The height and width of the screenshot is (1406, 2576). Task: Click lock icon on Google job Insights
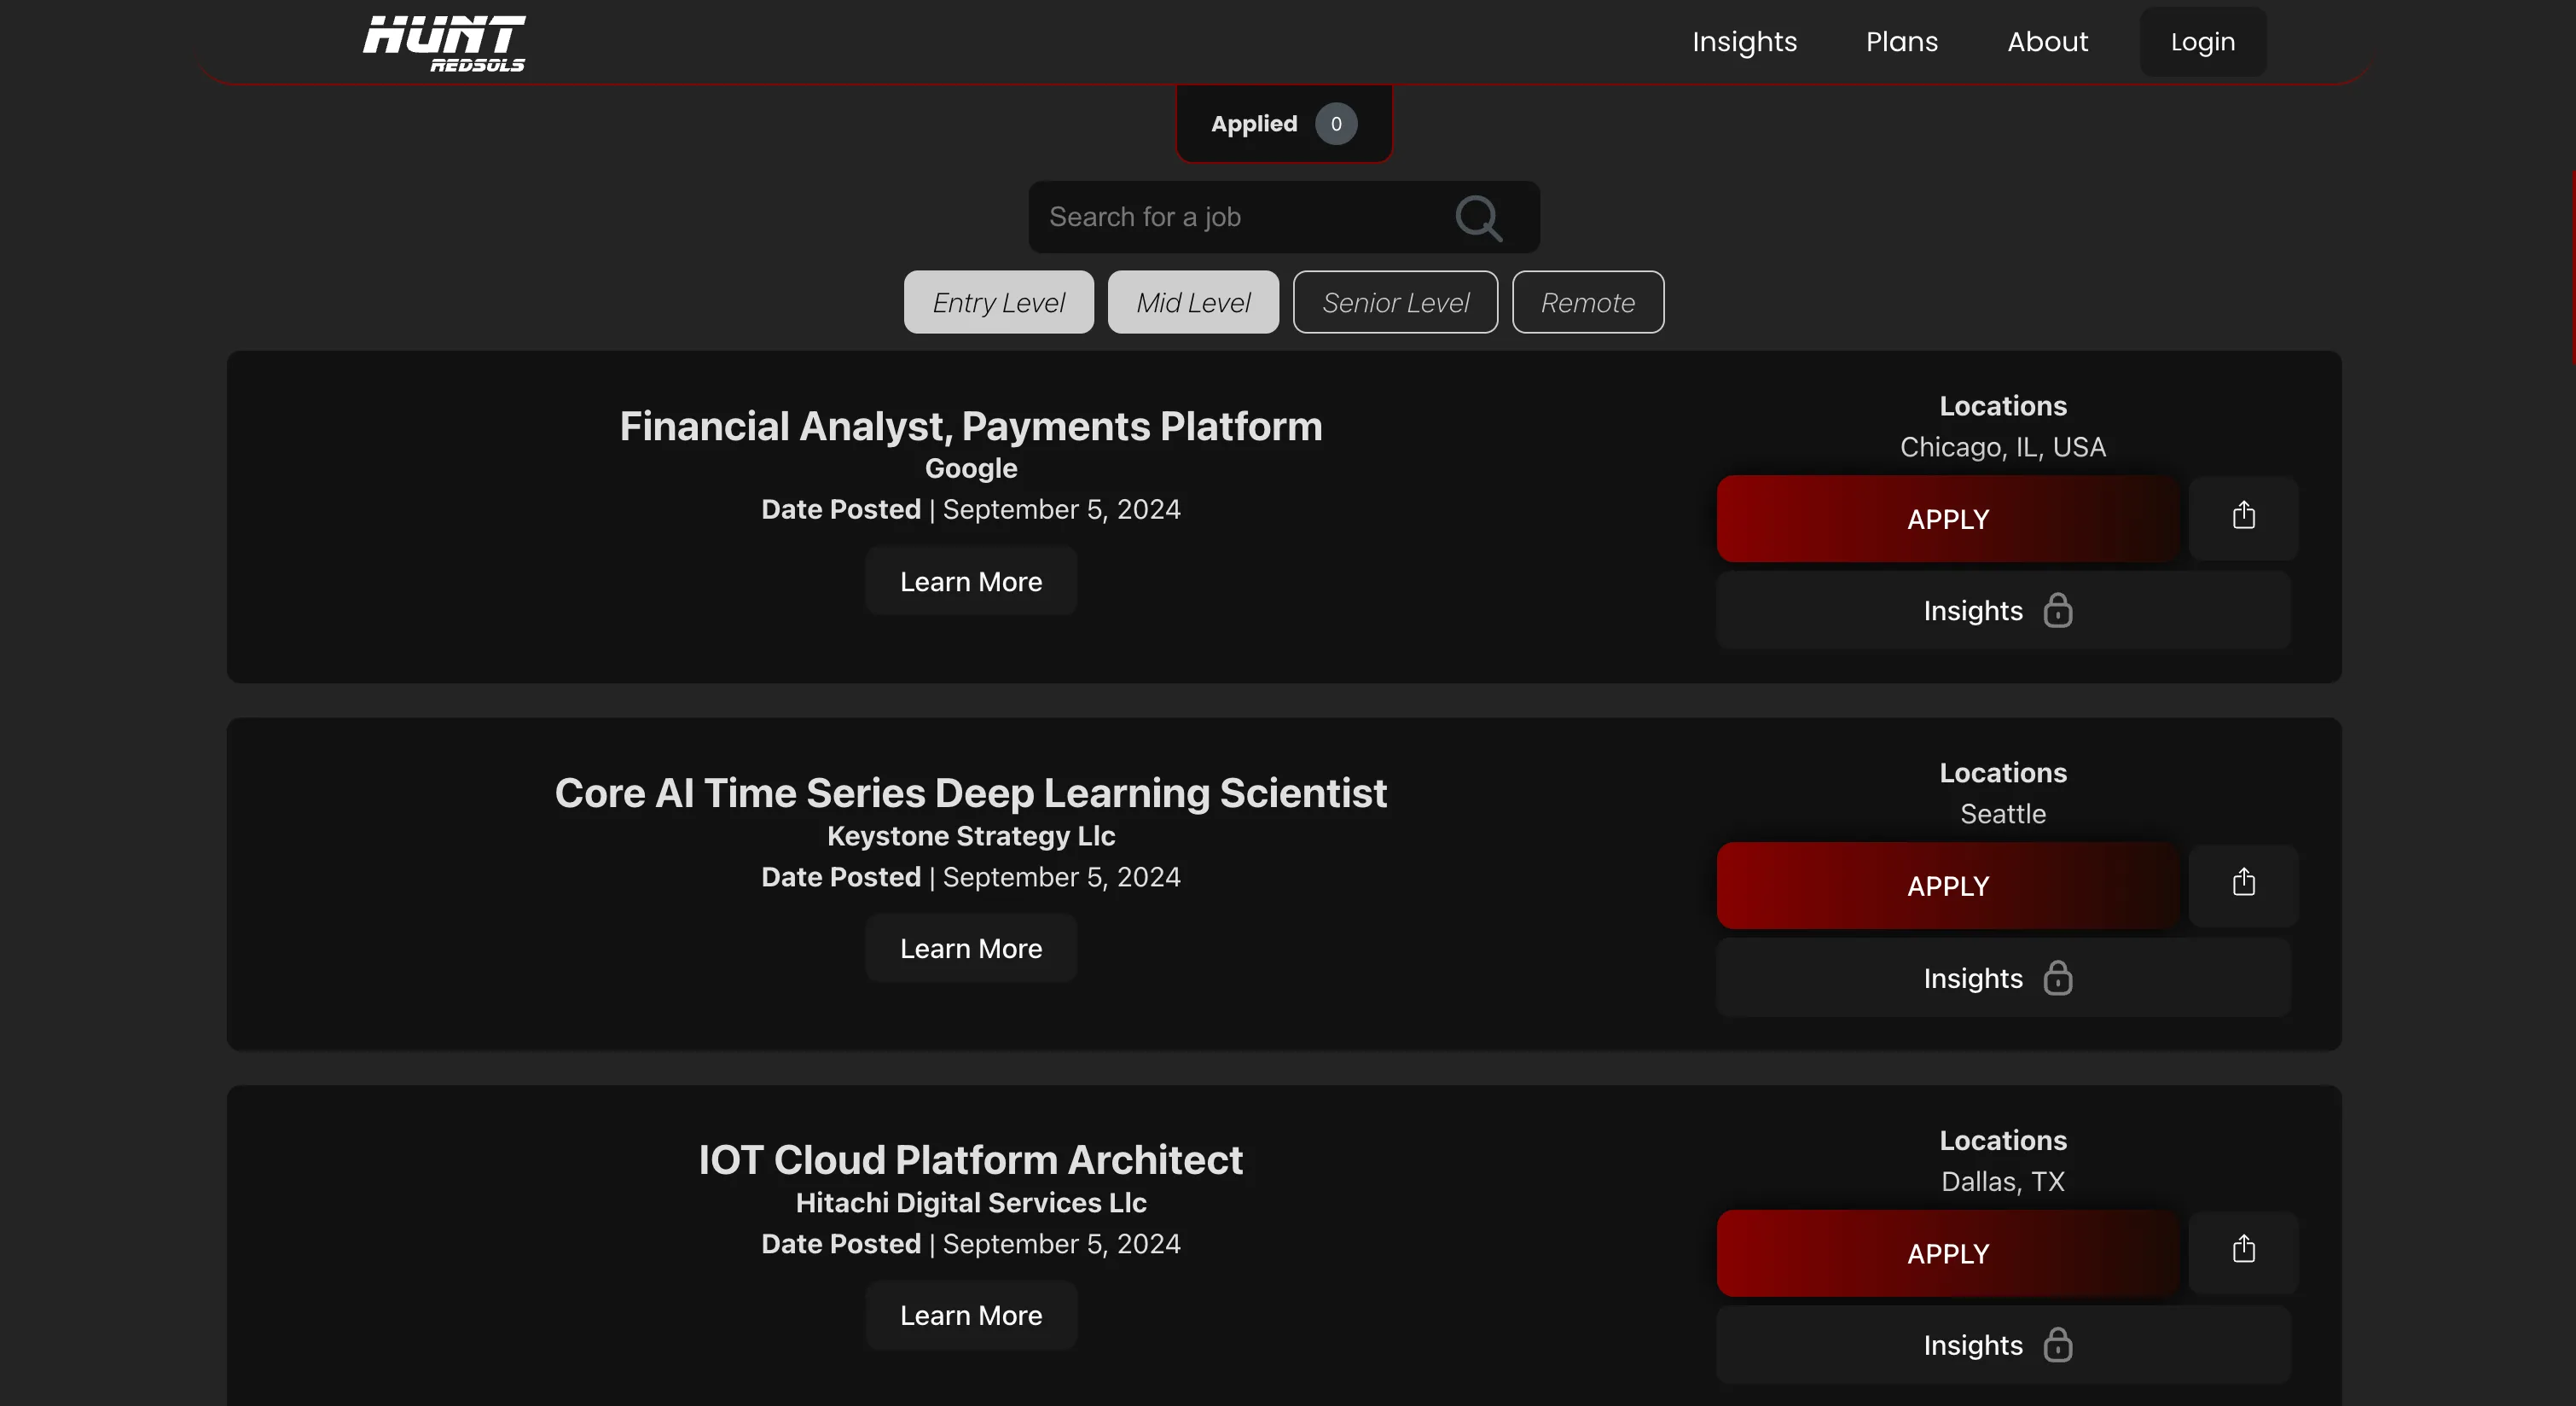coord(2057,610)
